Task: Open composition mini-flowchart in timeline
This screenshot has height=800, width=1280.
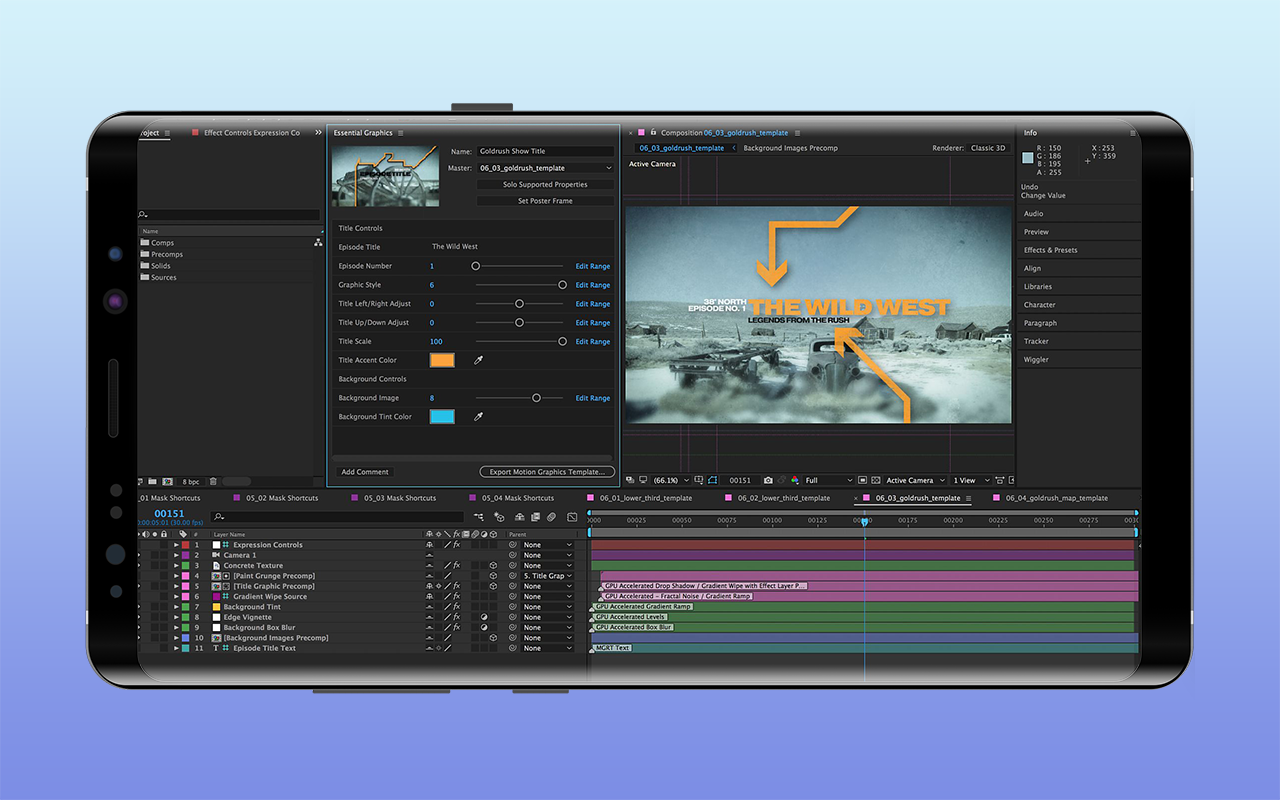Action: (x=479, y=517)
